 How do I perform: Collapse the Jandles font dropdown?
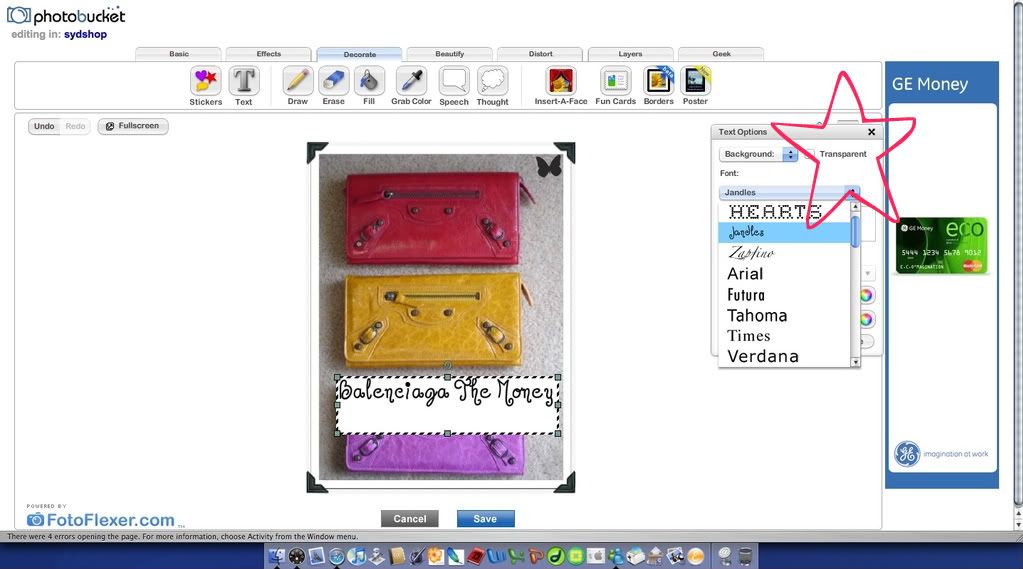(x=789, y=192)
